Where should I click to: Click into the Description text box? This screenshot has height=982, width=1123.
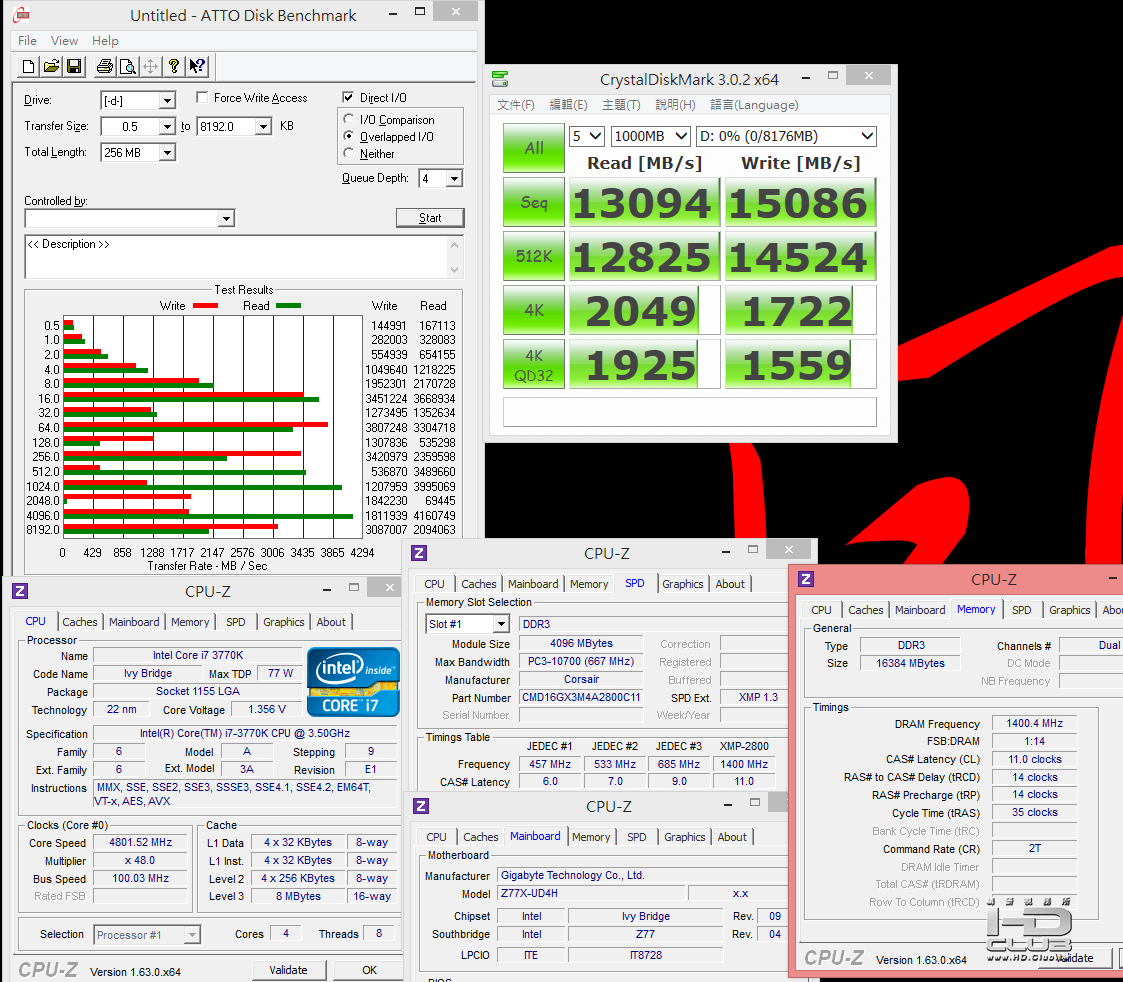tap(237, 258)
